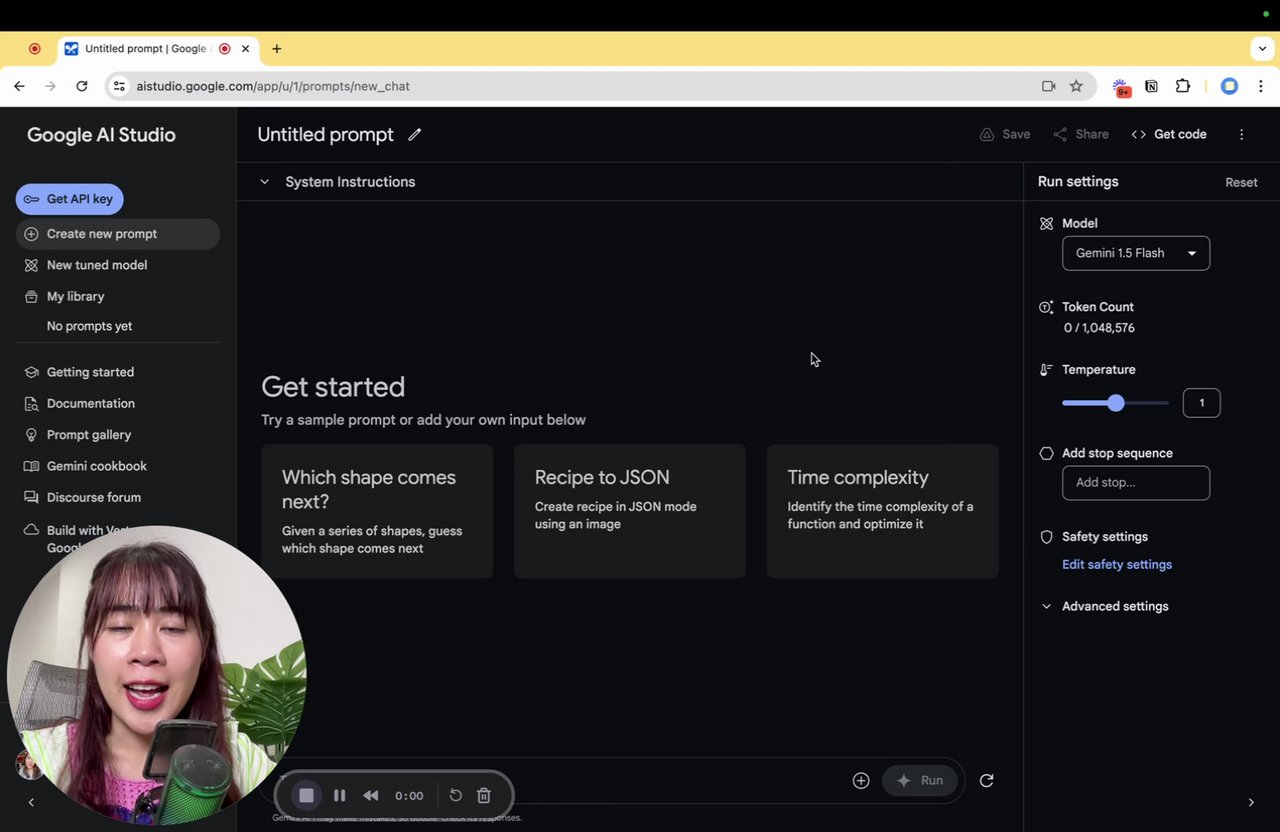Image resolution: width=1280 pixels, height=832 pixels.
Task: Click the Save button
Action: pyautogui.click(x=1005, y=135)
